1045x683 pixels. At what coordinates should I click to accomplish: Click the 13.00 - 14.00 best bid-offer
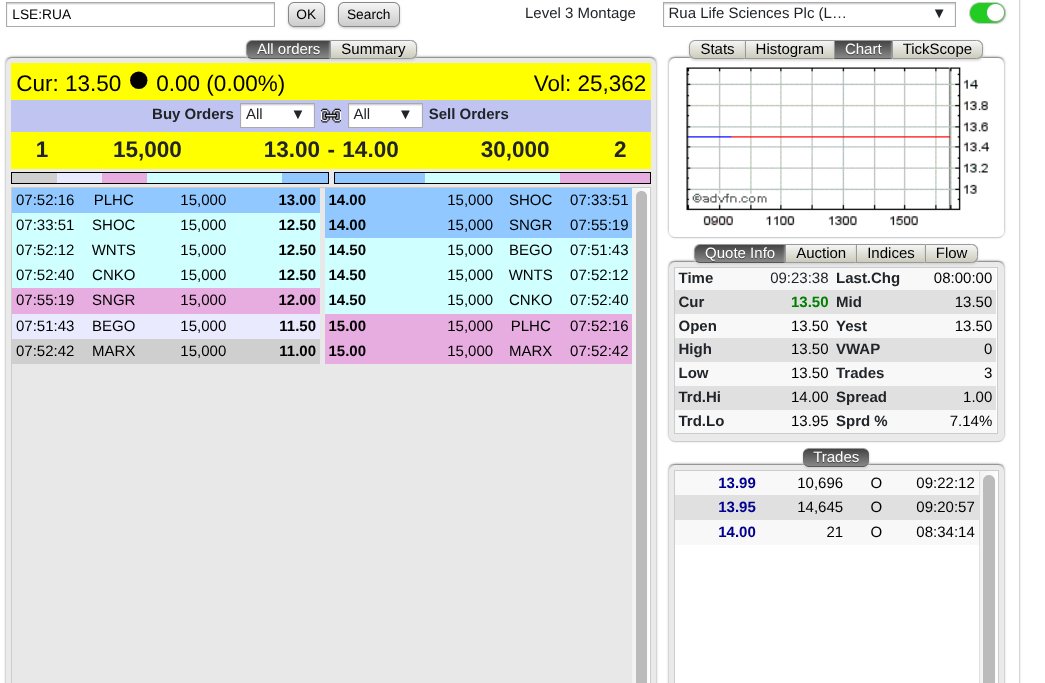(x=331, y=150)
